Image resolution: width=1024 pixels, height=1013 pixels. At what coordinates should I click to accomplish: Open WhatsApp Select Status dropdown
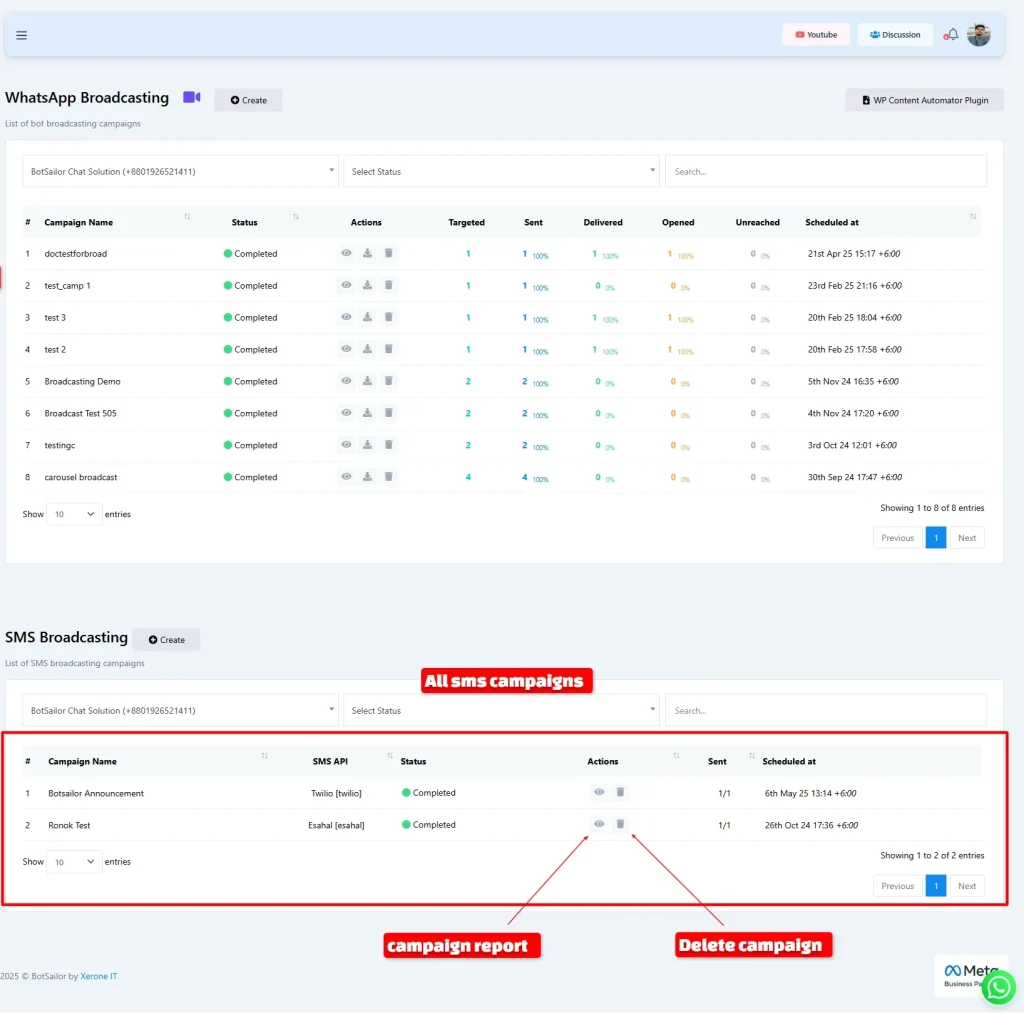pos(501,172)
